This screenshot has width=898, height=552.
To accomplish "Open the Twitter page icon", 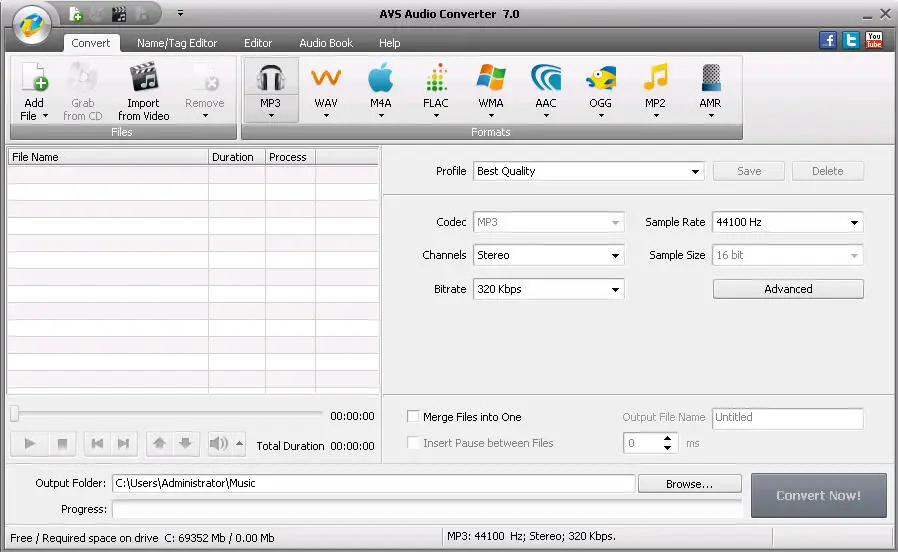I will click(850, 40).
